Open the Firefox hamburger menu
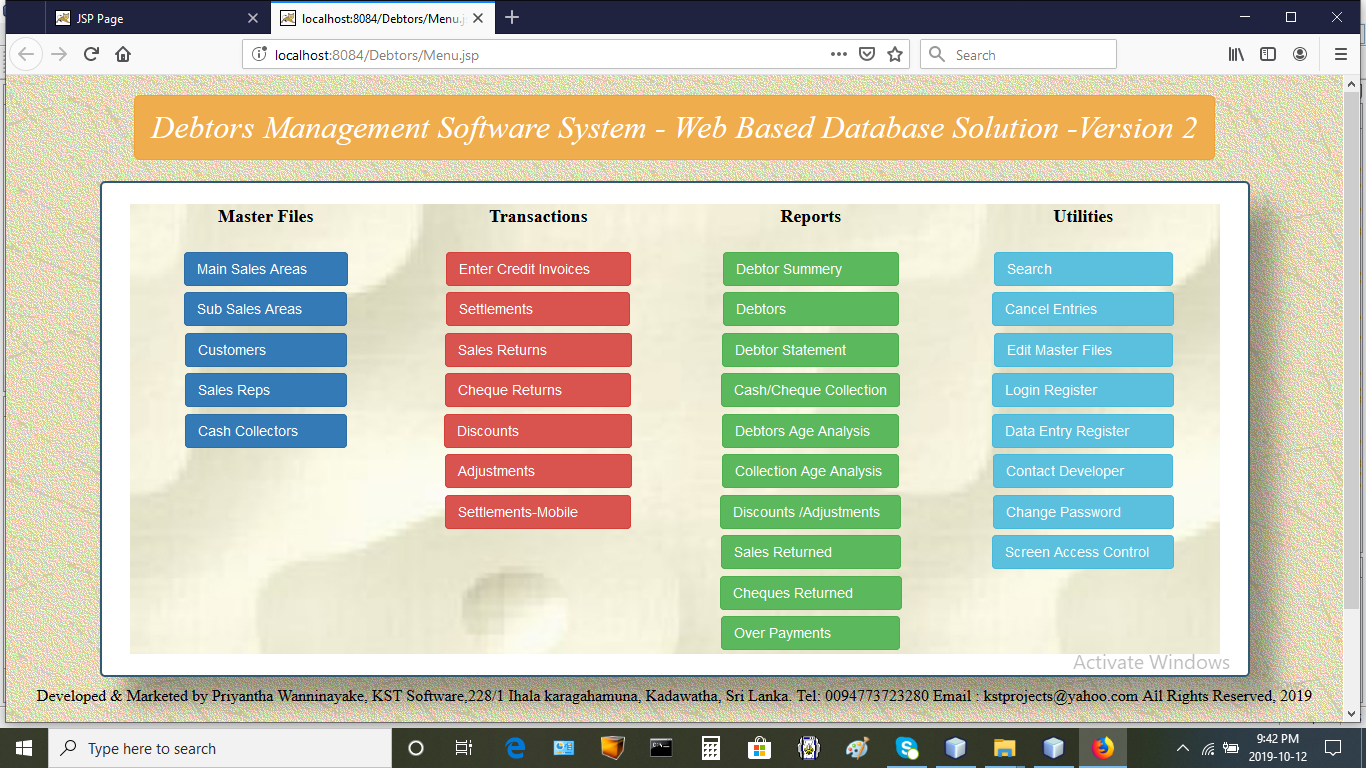1366x768 pixels. (x=1340, y=55)
